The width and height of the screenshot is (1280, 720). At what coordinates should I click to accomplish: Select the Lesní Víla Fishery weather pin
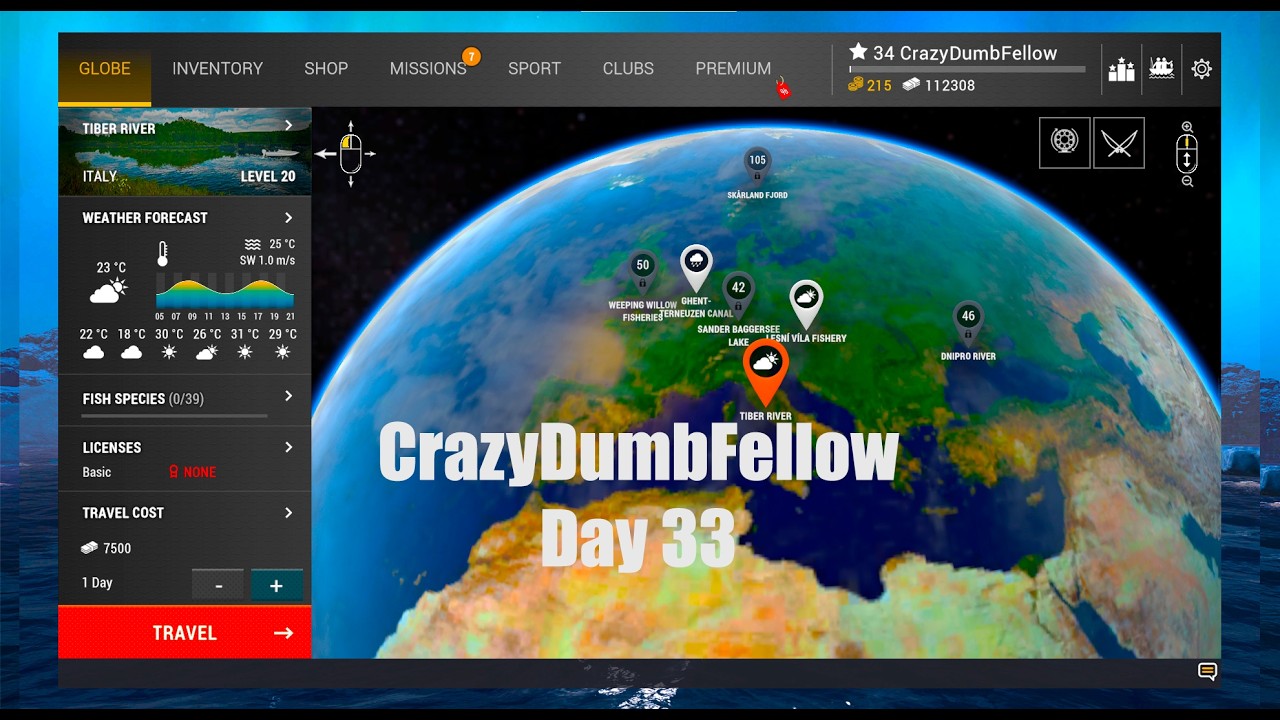(x=806, y=303)
